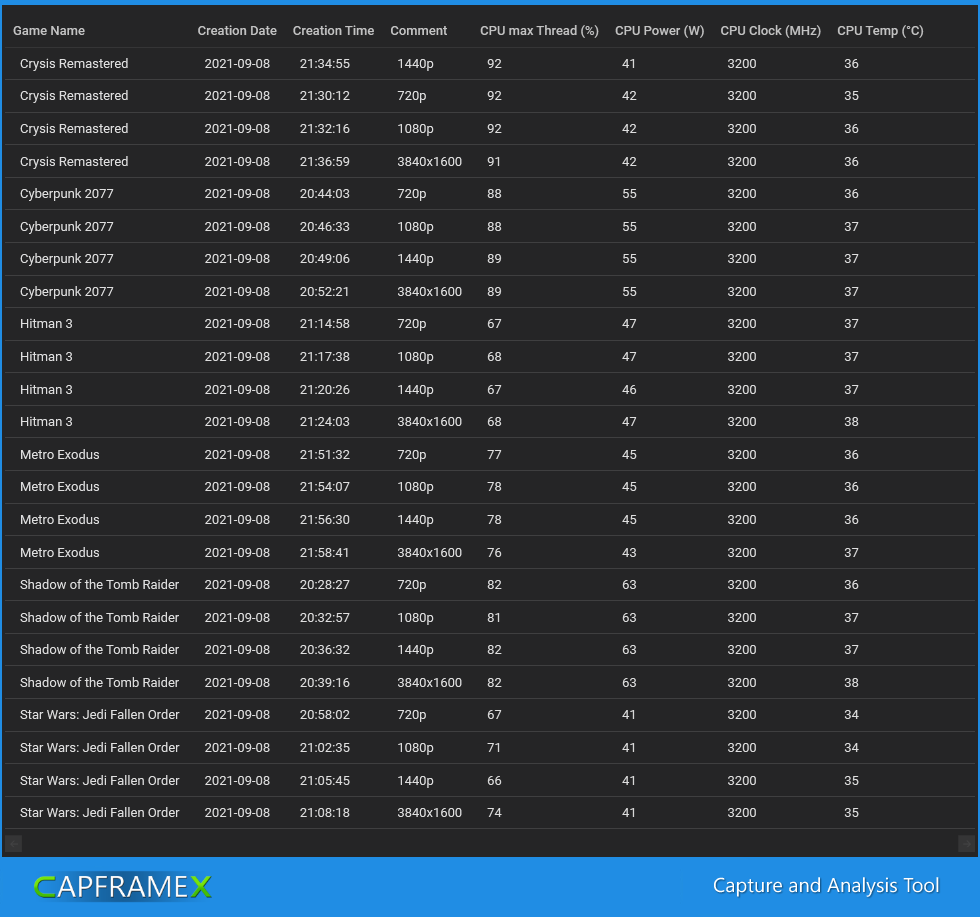Click the left scroll arrow at table bottom
The height and width of the screenshot is (917, 980).
pyautogui.click(x=14, y=843)
